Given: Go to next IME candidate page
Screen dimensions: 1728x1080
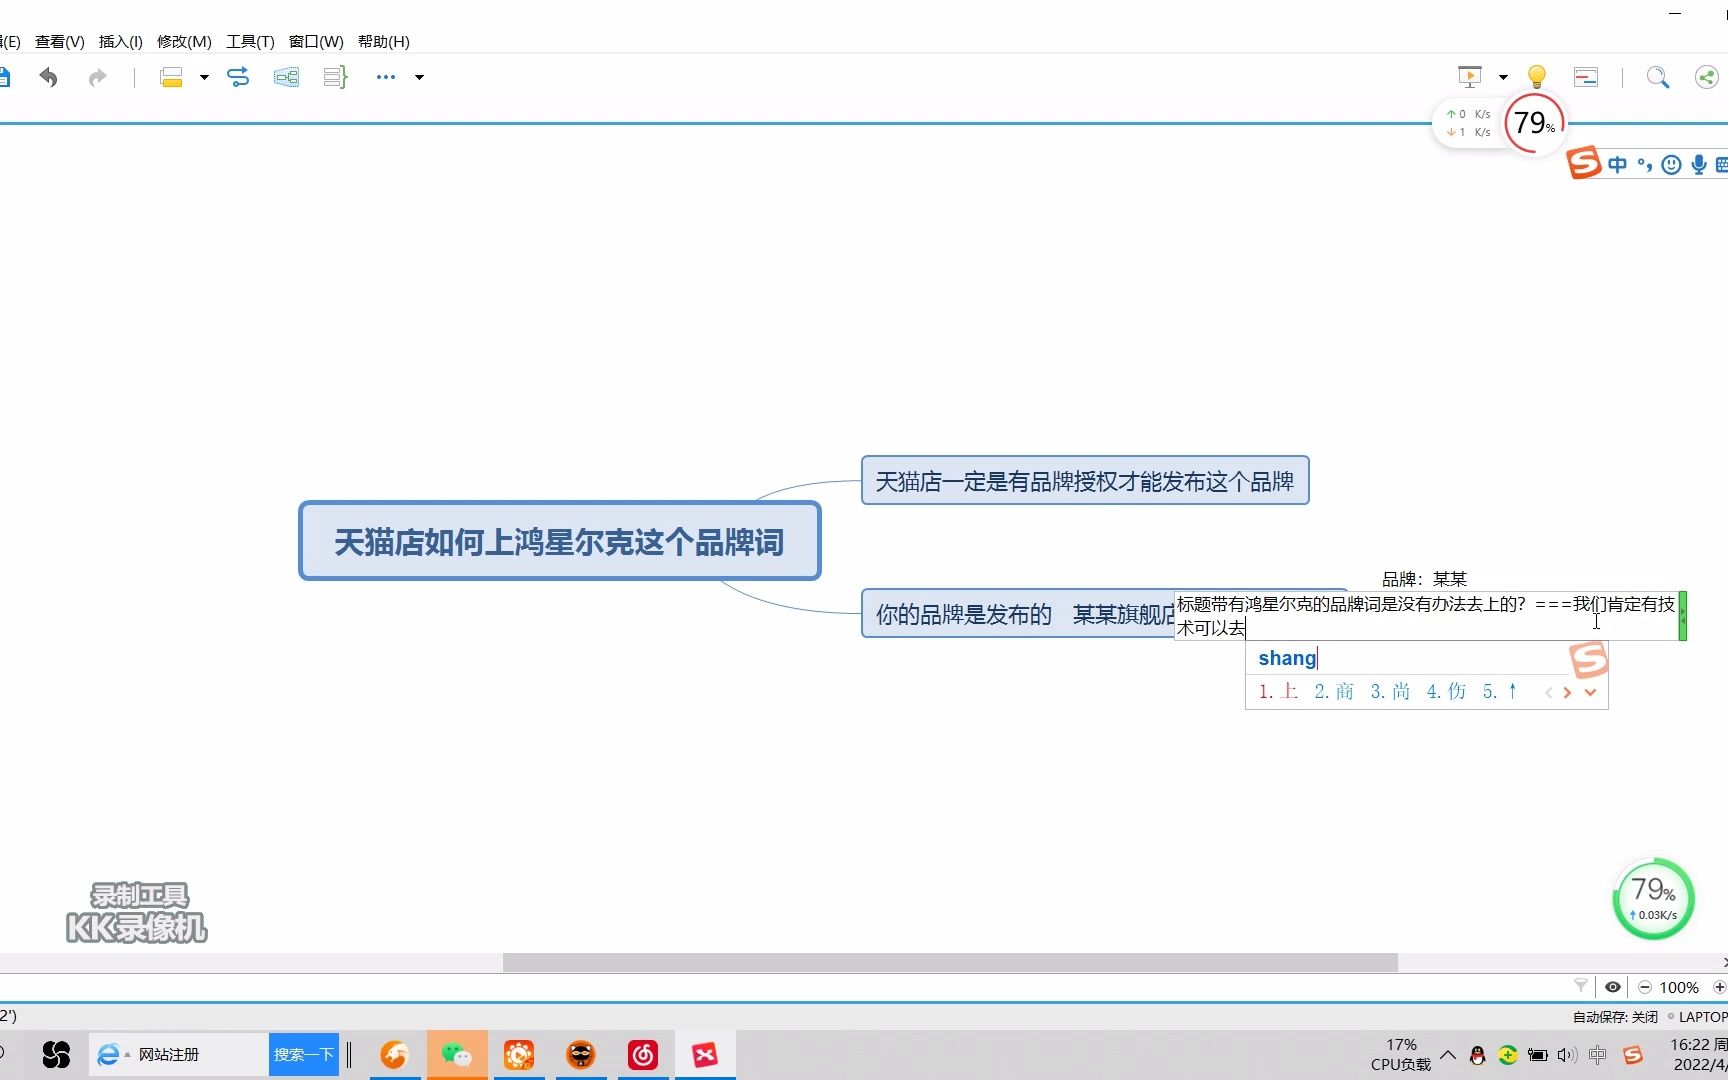Looking at the screenshot, I should pos(1568,692).
